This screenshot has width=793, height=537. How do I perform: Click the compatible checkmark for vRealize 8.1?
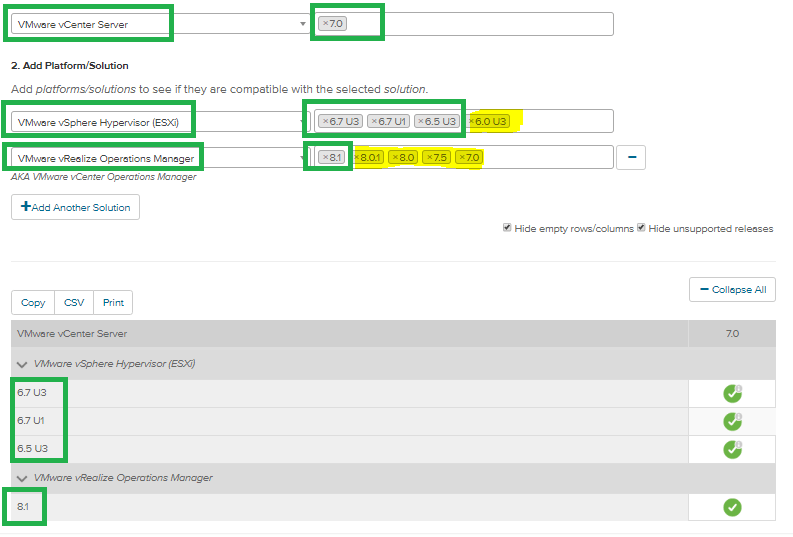pyautogui.click(x=732, y=507)
